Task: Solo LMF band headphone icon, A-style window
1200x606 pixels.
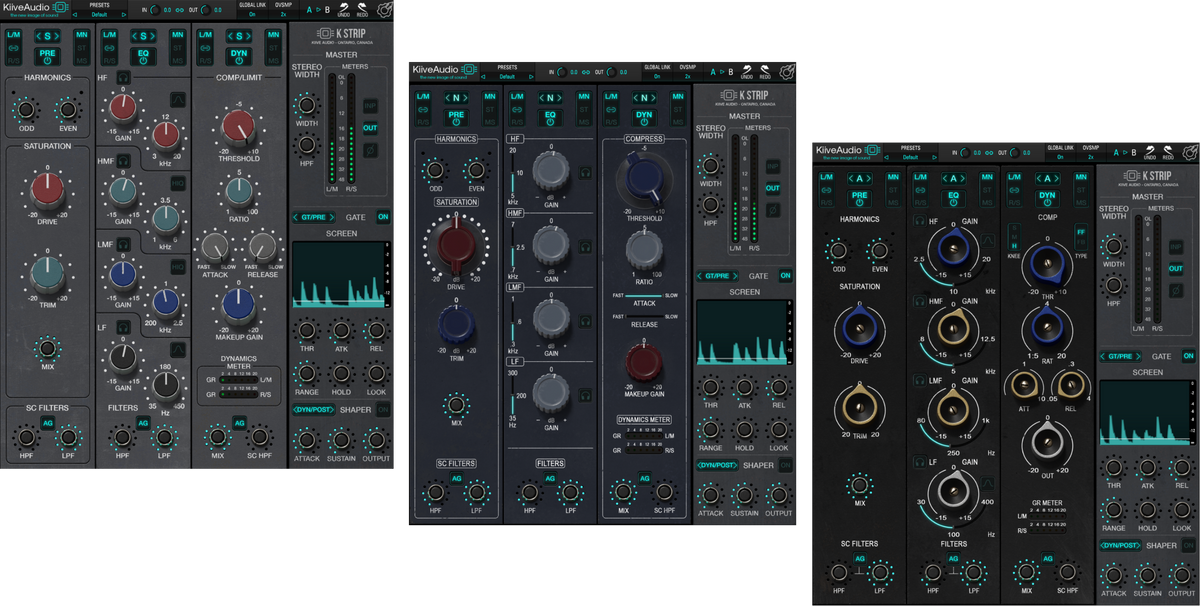Action: click(x=919, y=380)
